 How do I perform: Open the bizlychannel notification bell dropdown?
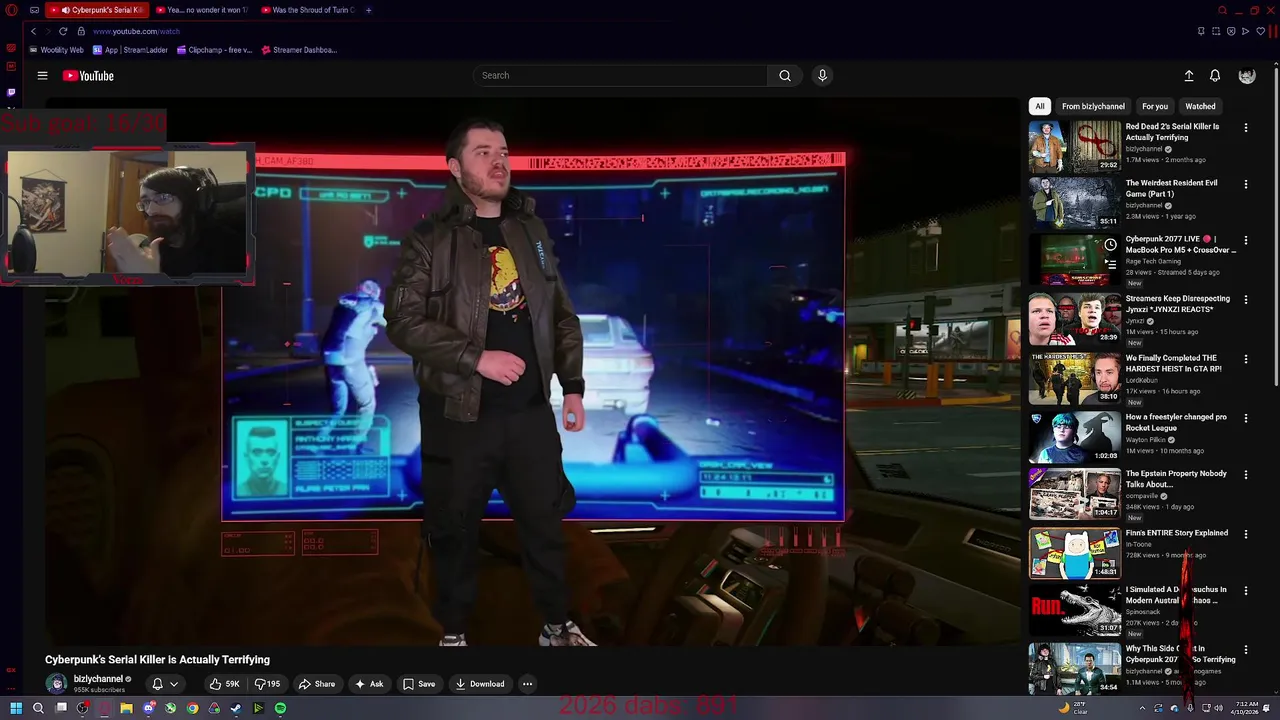165,684
